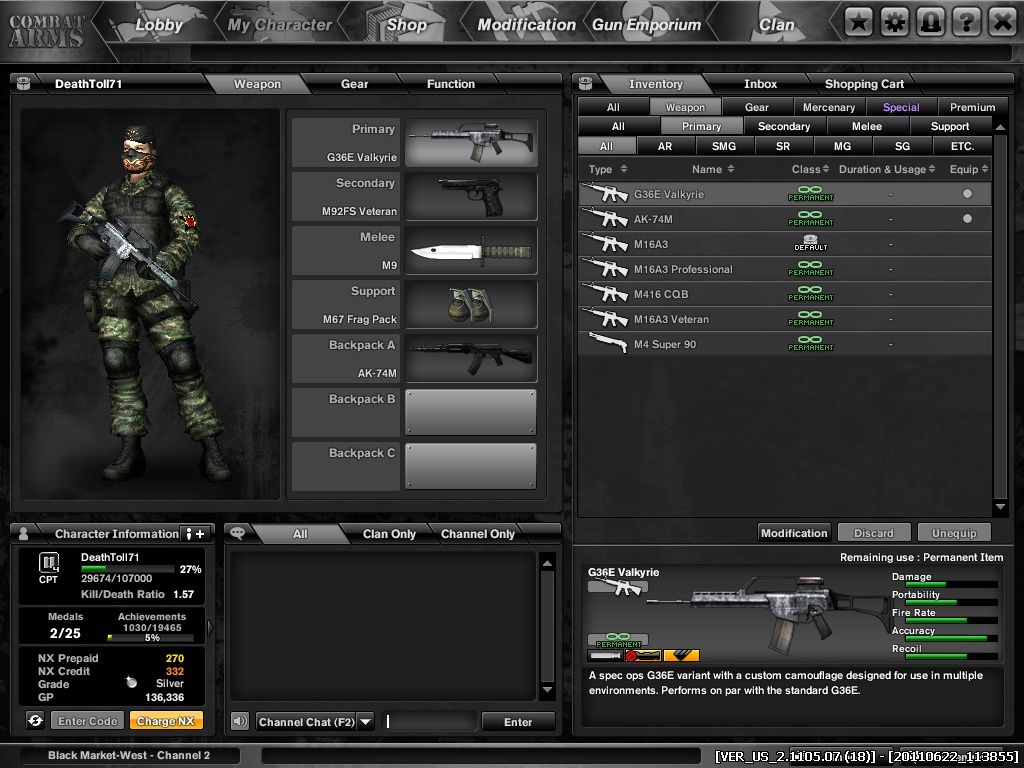Select the M9 knife Melee slot image
Screen dimensions: 1024x768
pyautogui.click(x=471, y=251)
